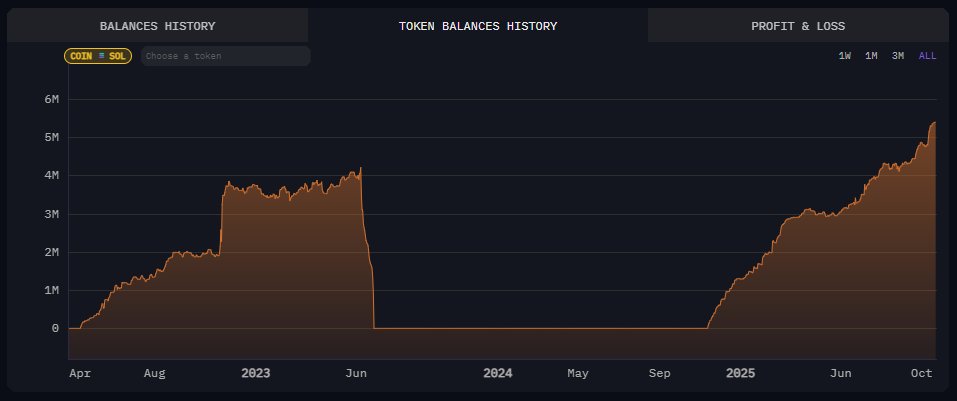Click the latest data point near Oct
Viewport: 957px width, 401px height.
(x=934, y=123)
